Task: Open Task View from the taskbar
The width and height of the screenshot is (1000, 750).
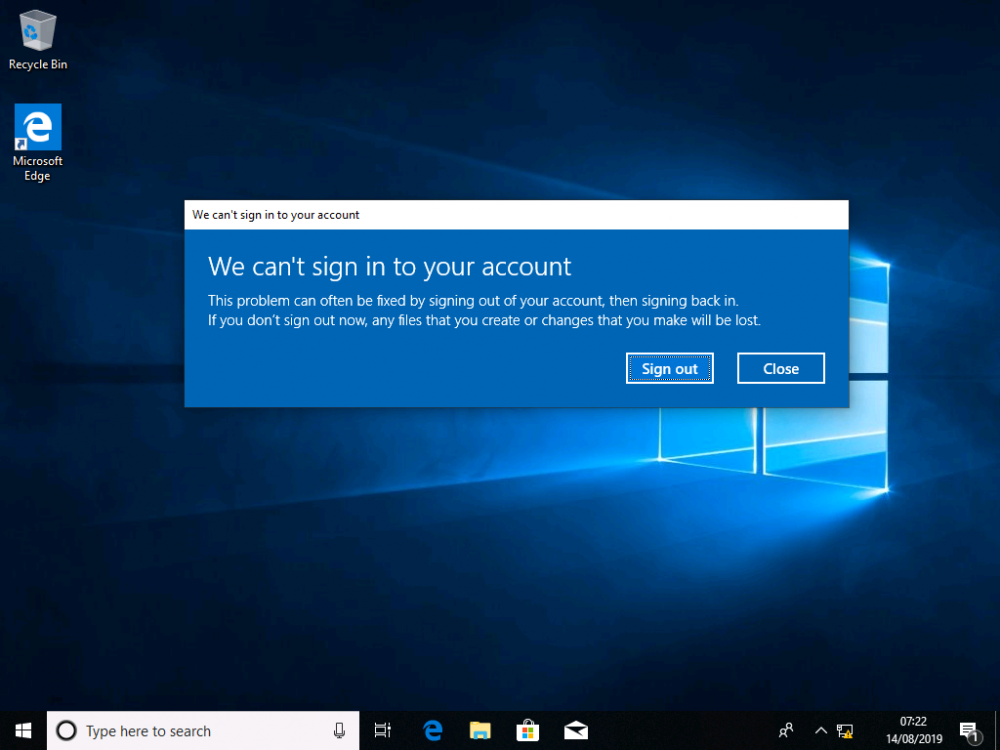Action: tap(382, 731)
